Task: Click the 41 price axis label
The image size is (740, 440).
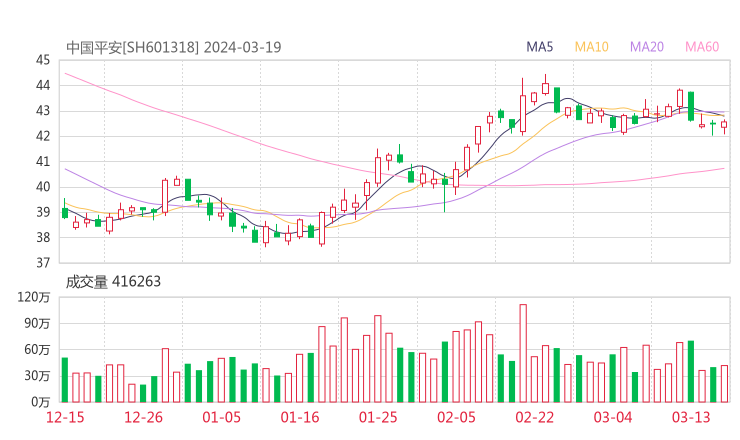Action: click(x=43, y=161)
